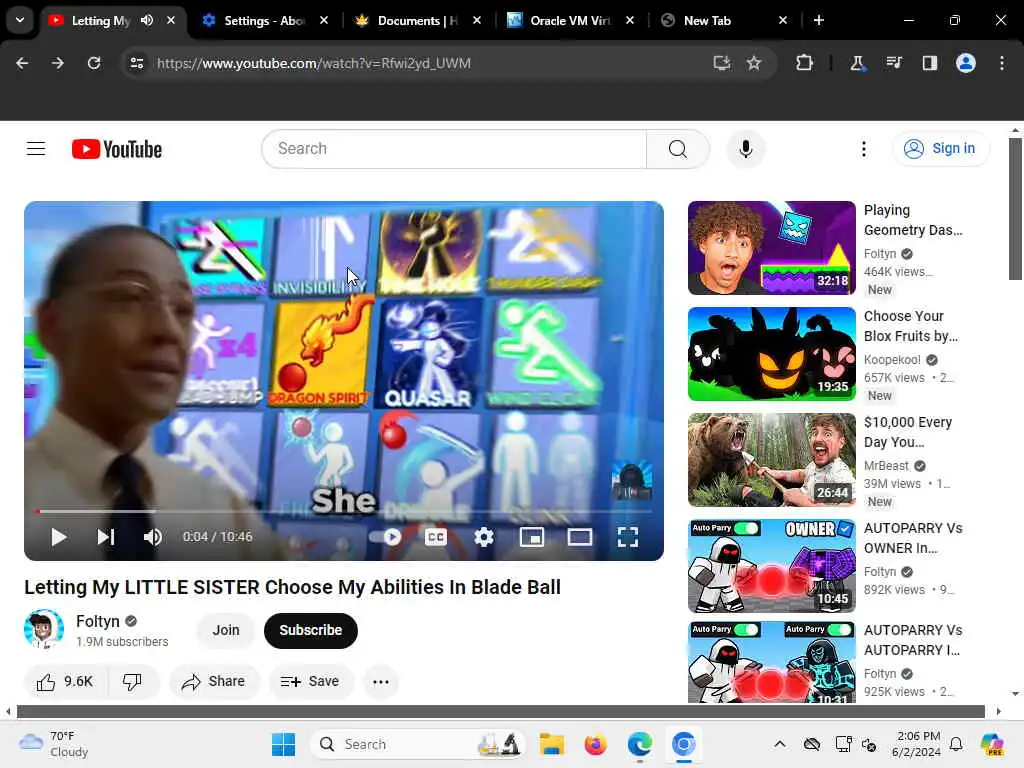This screenshot has height=768, width=1024.
Task: Switch to Documents browser tab
Action: click(x=418, y=21)
